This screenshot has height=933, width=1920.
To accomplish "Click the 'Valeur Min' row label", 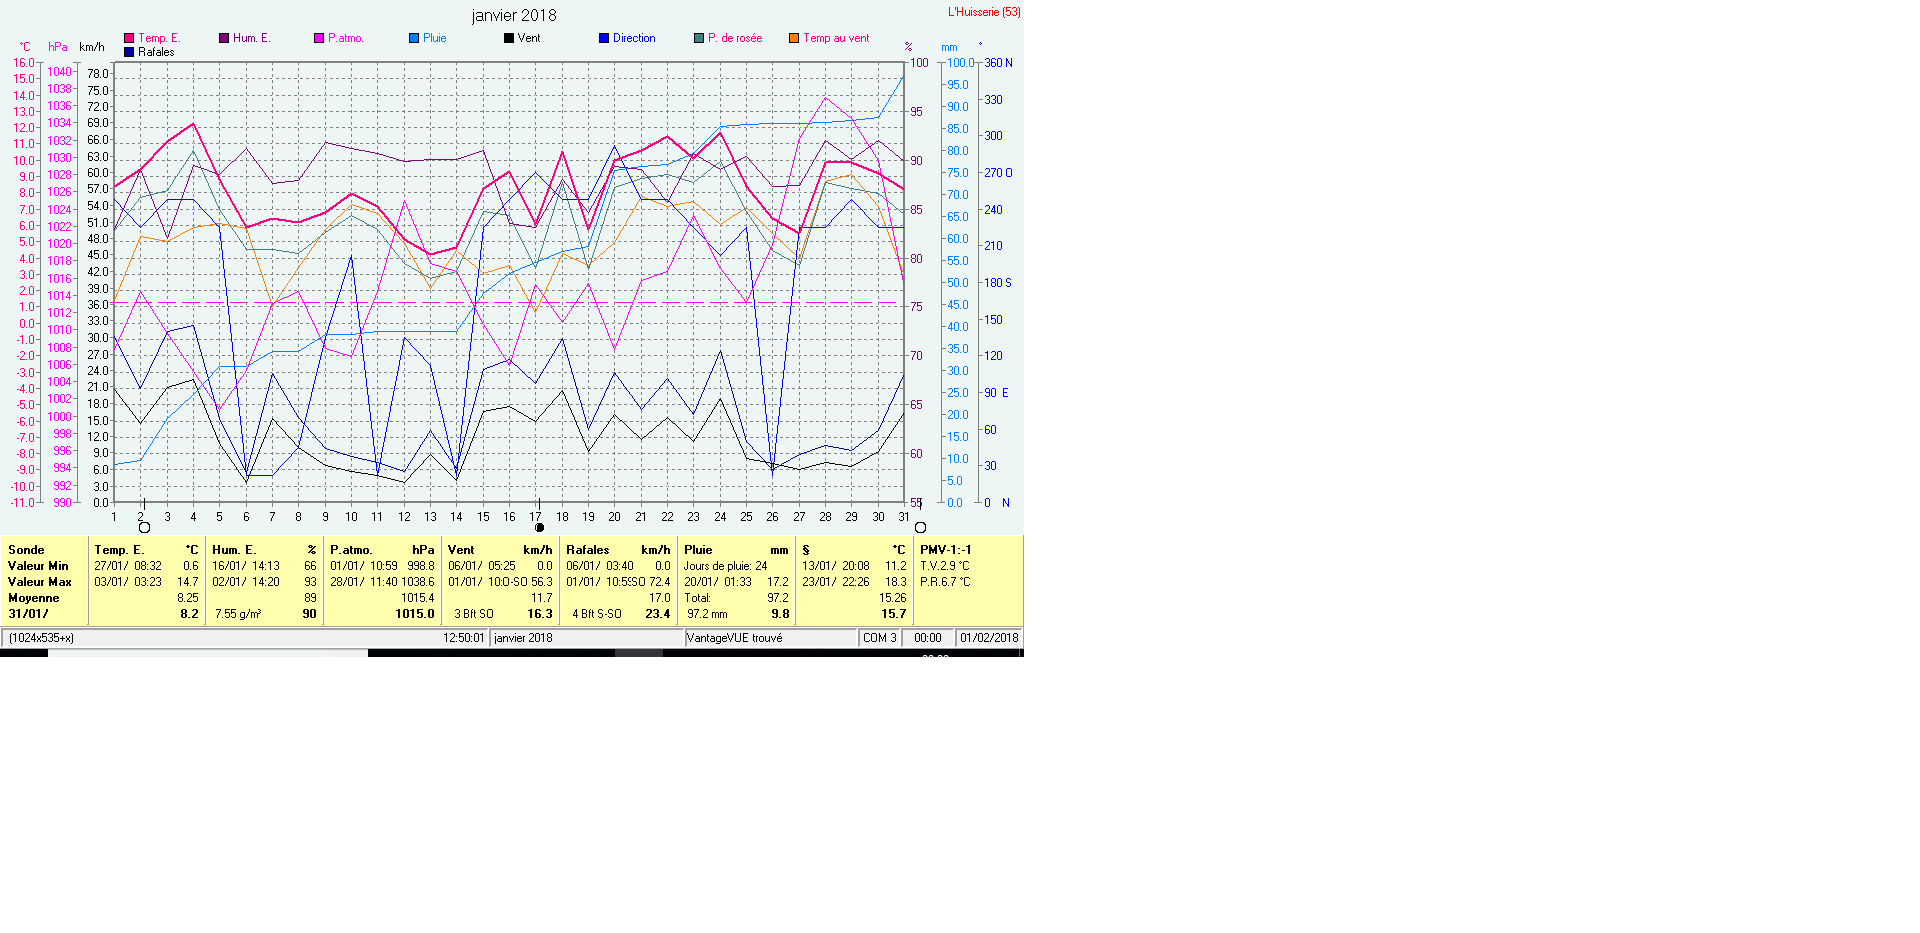I will (x=38, y=566).
